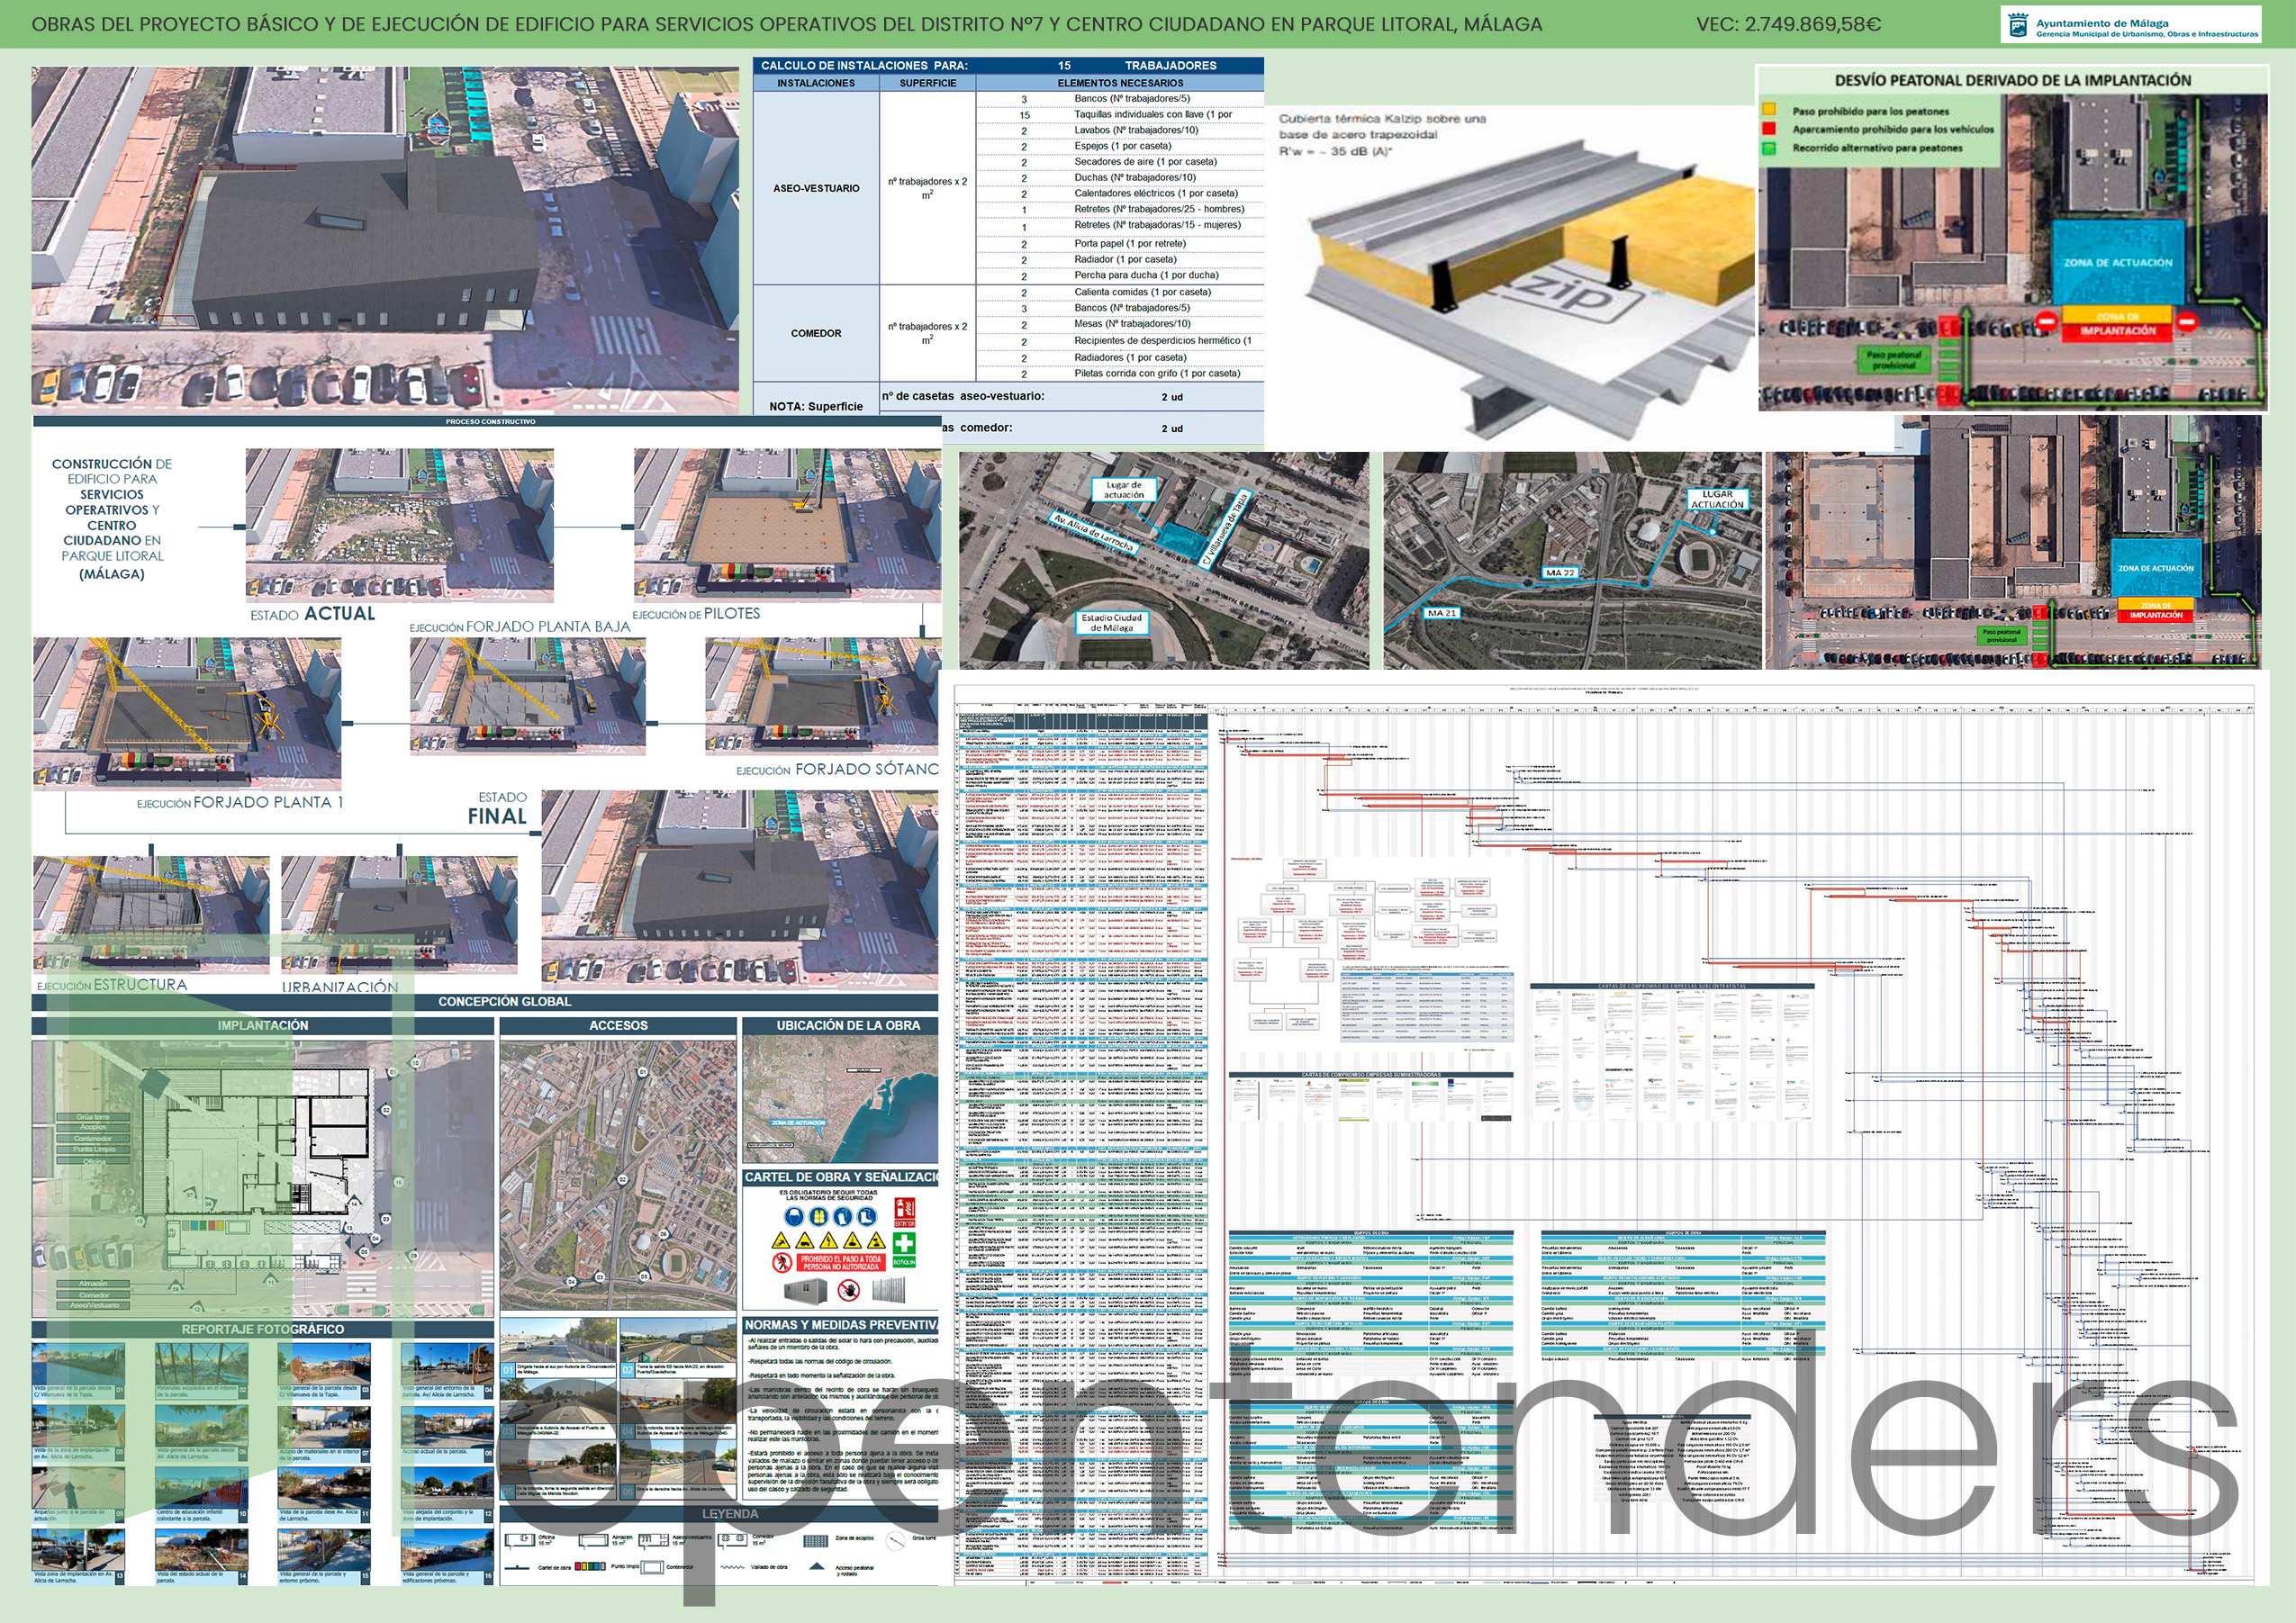The image size is (2296, 1623).
Task: Click the 'Estadio Ciudad de Málaga' map label
Action: click(1111, 623)
